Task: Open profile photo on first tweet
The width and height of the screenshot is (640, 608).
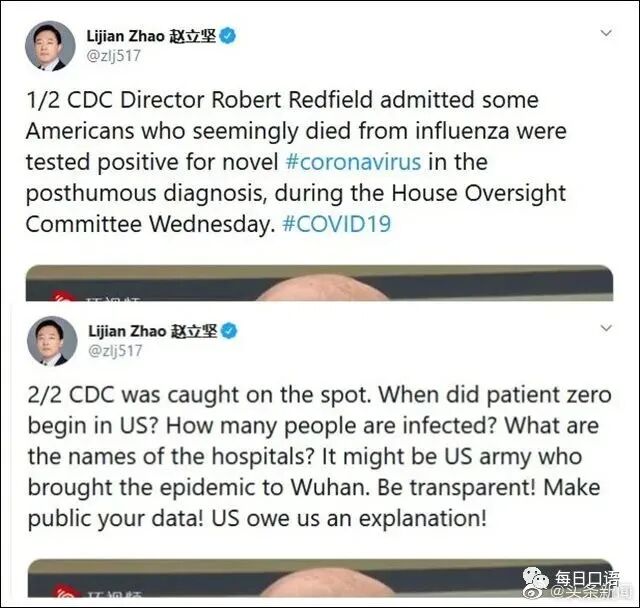Action: click(50, 46)
